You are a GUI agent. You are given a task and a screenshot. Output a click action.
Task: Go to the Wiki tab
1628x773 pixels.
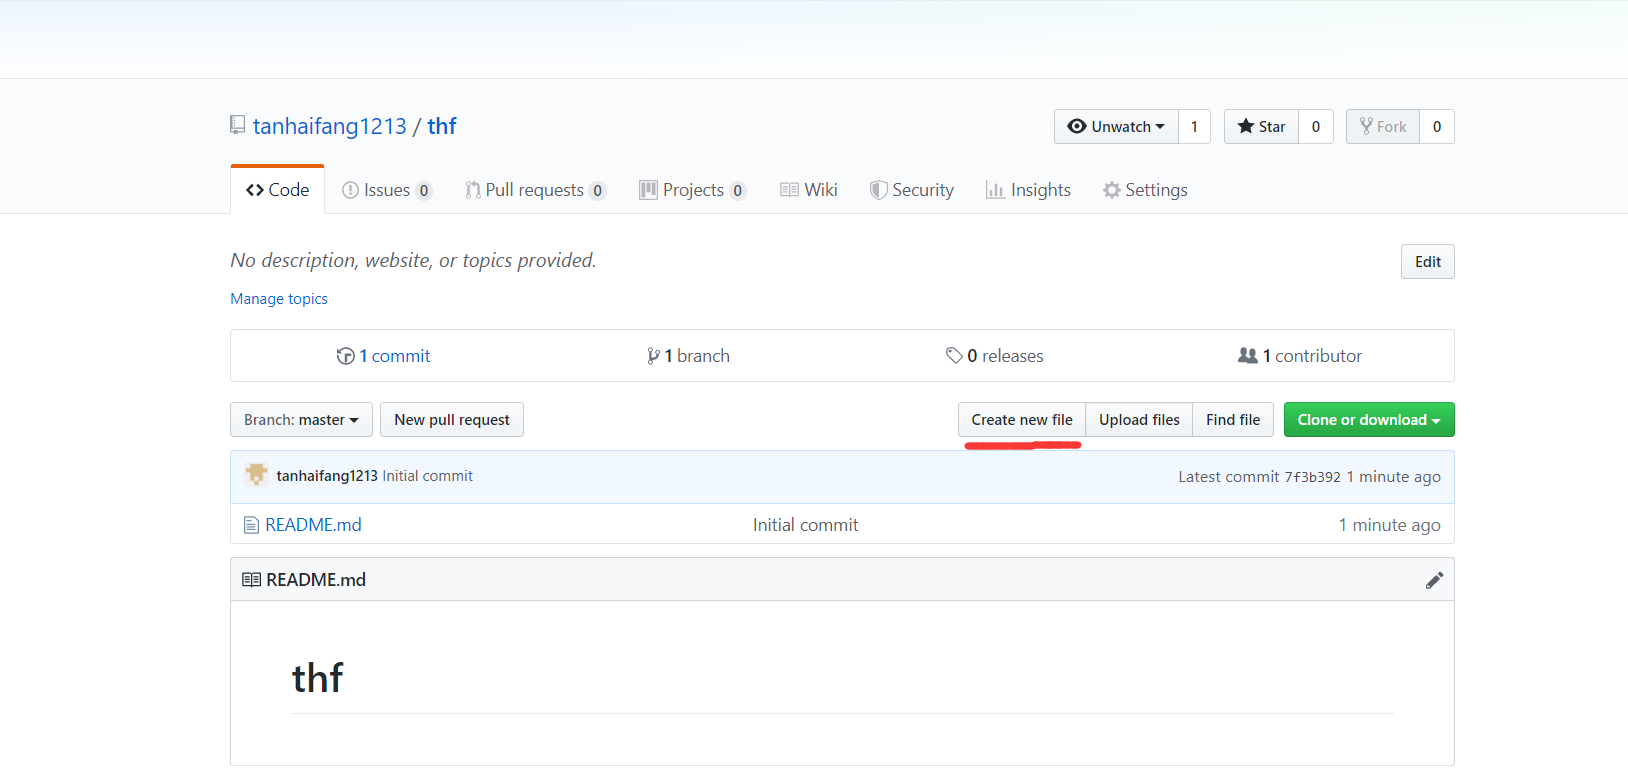pyautogui.click(x=809, y=190)
